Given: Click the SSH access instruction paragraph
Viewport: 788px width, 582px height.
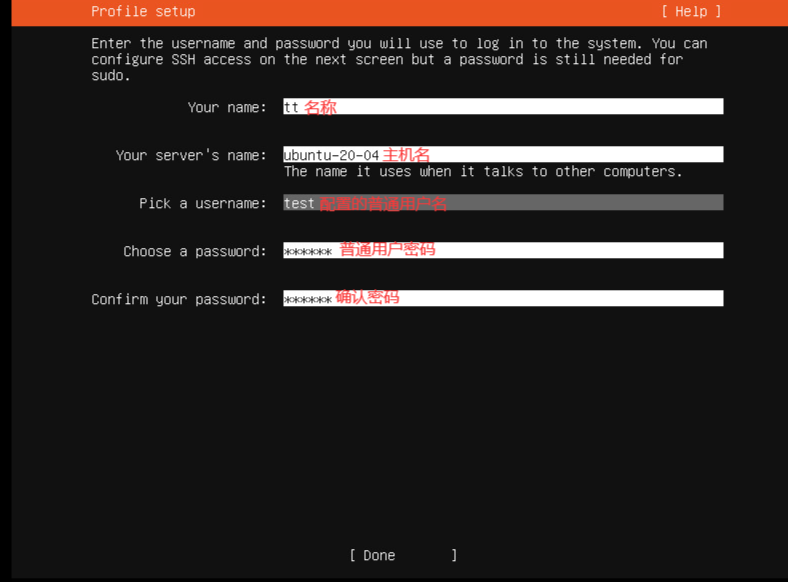Looking at the screenshot, I should click(x=399, y=59).
